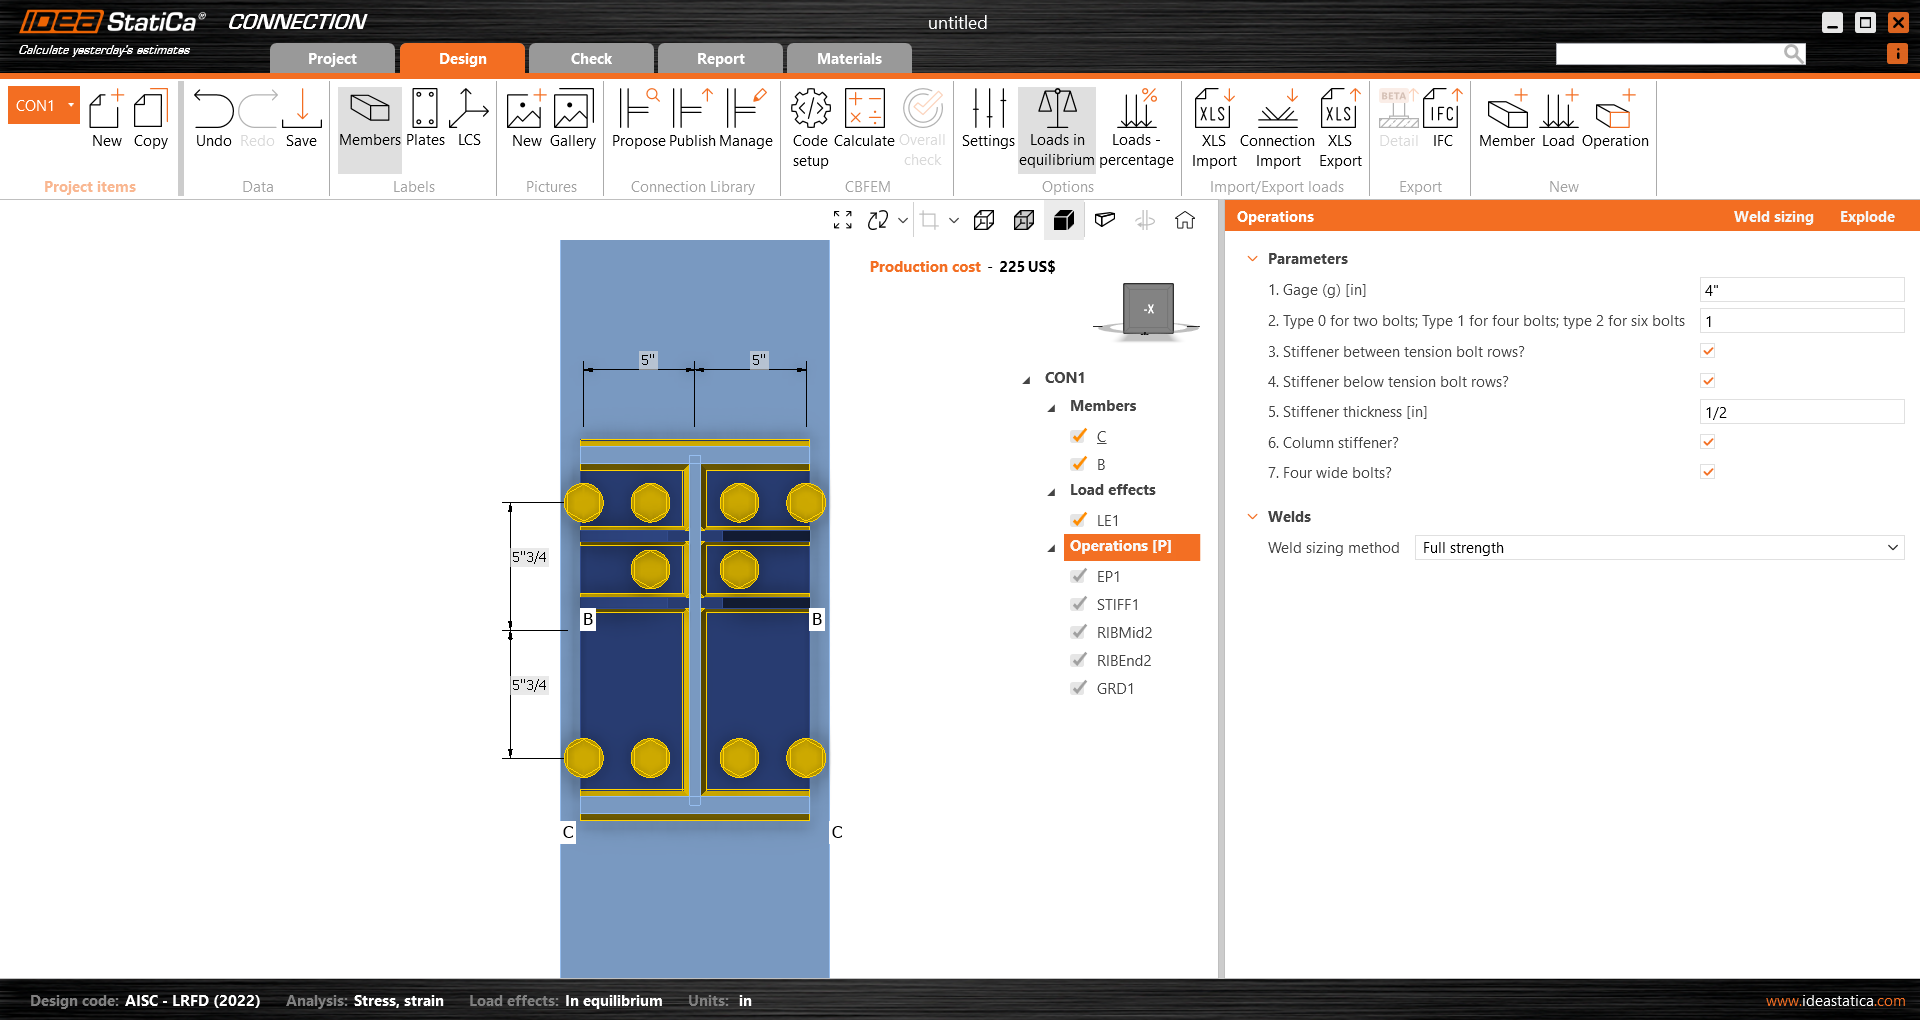Screen dimensions: 1920x1020
Task: Toggle visibility of member B
Action: pyautogui.click(x=1079, y=464)
